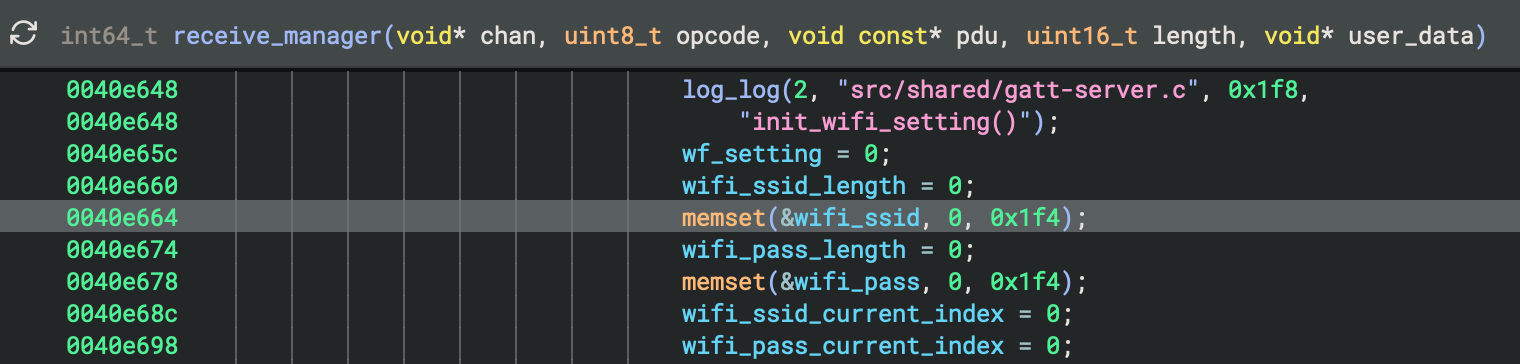This screenshot has height=364, width=1520.
Task: Click the uint8_t type of the opcode parameter
Action: click(x=614, y=36)
